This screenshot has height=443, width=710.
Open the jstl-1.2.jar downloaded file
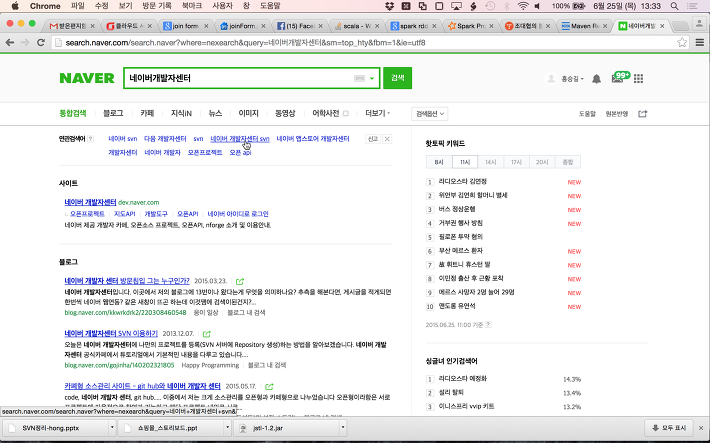pyautogui.click(x=288, y=428)
